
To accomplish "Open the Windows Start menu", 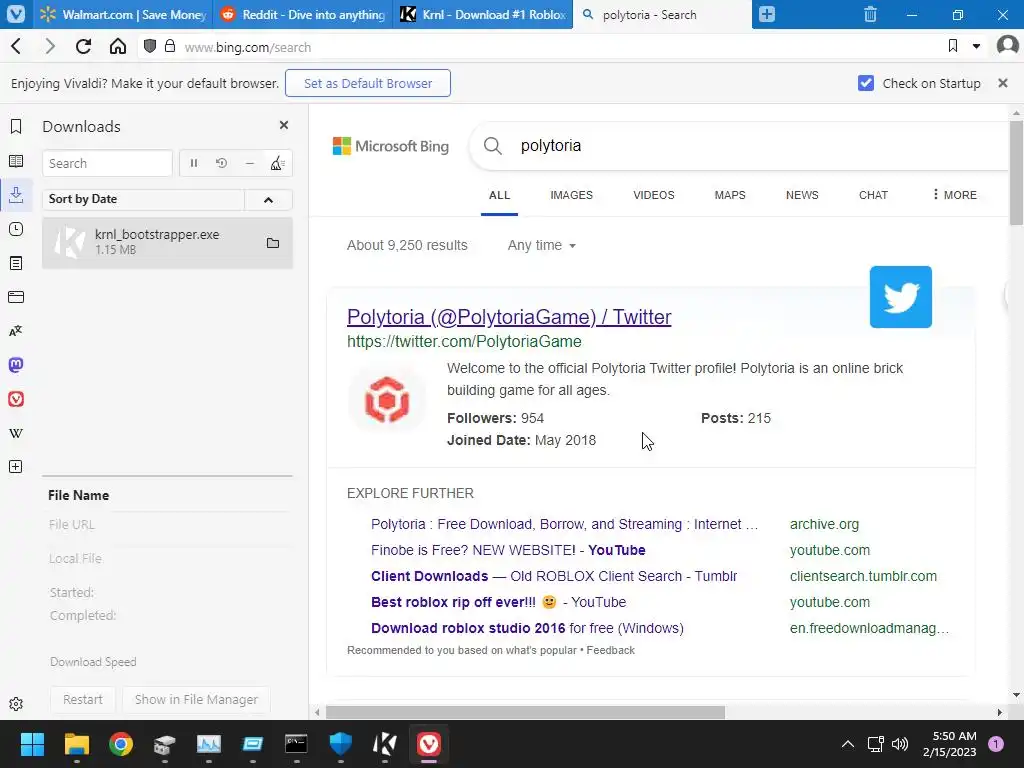I will (x=32, y=744).
